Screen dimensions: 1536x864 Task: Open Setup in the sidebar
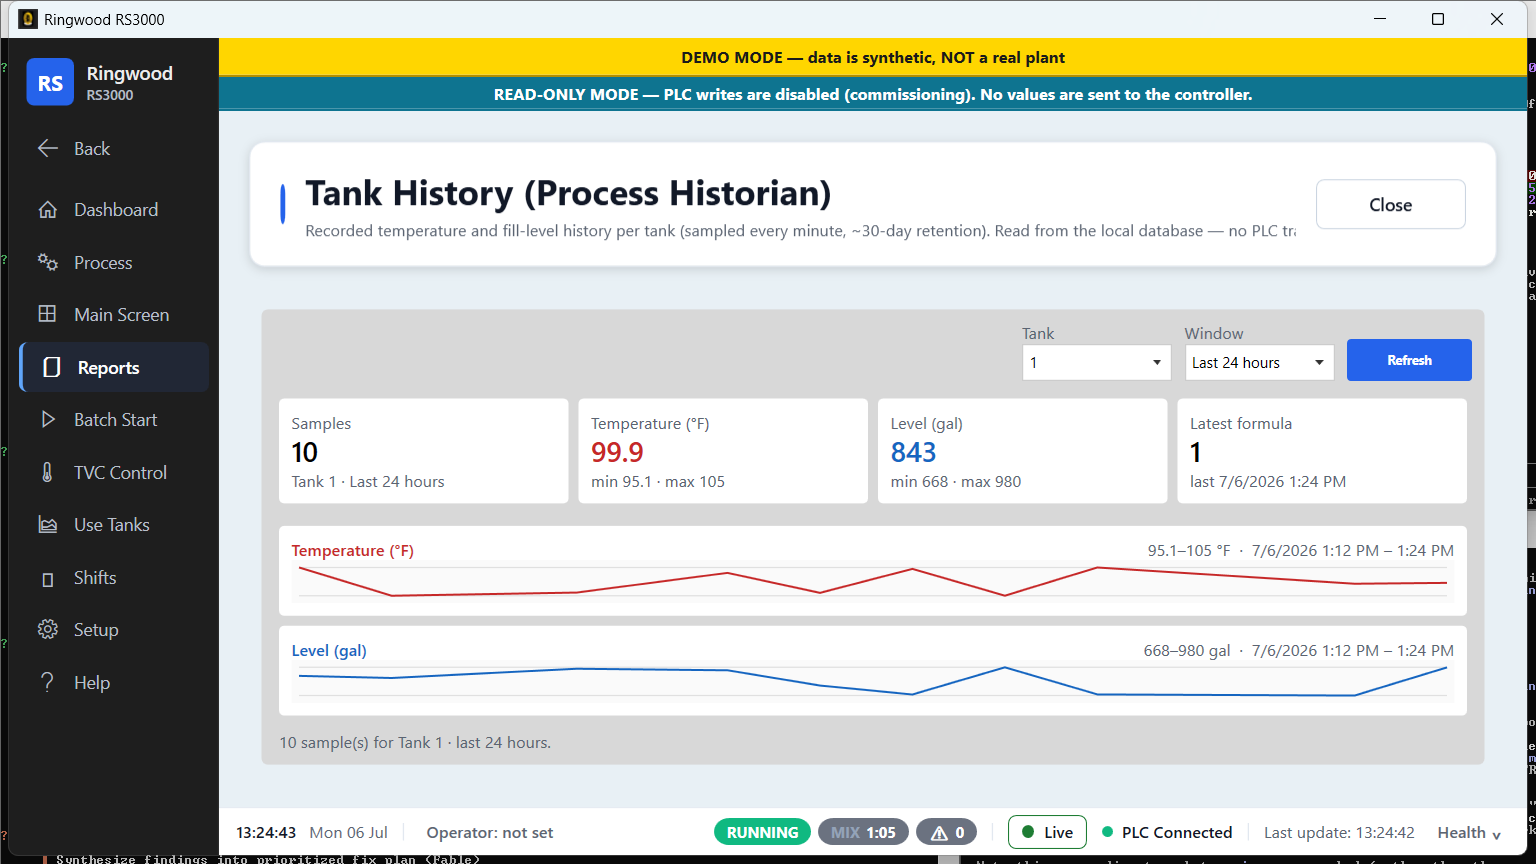(x=114, y=630)
